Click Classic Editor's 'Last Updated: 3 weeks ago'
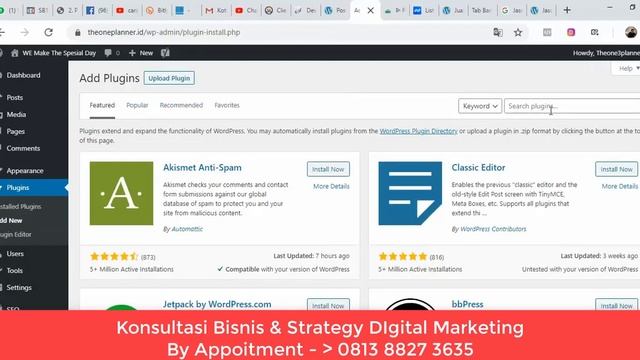This screenshot has width=640, height=360. point(599,256)
